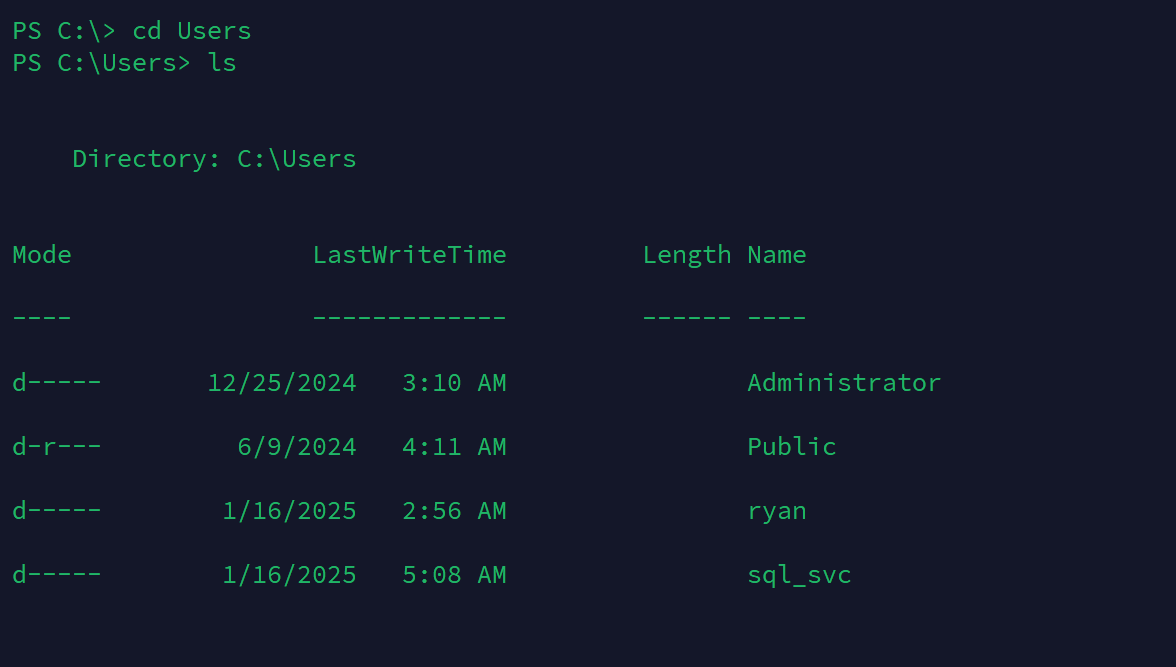Click the first 'PS C:\>' prompt
Image resolution: width=1176 pixels, height=667 pixels.
point(64,31)
